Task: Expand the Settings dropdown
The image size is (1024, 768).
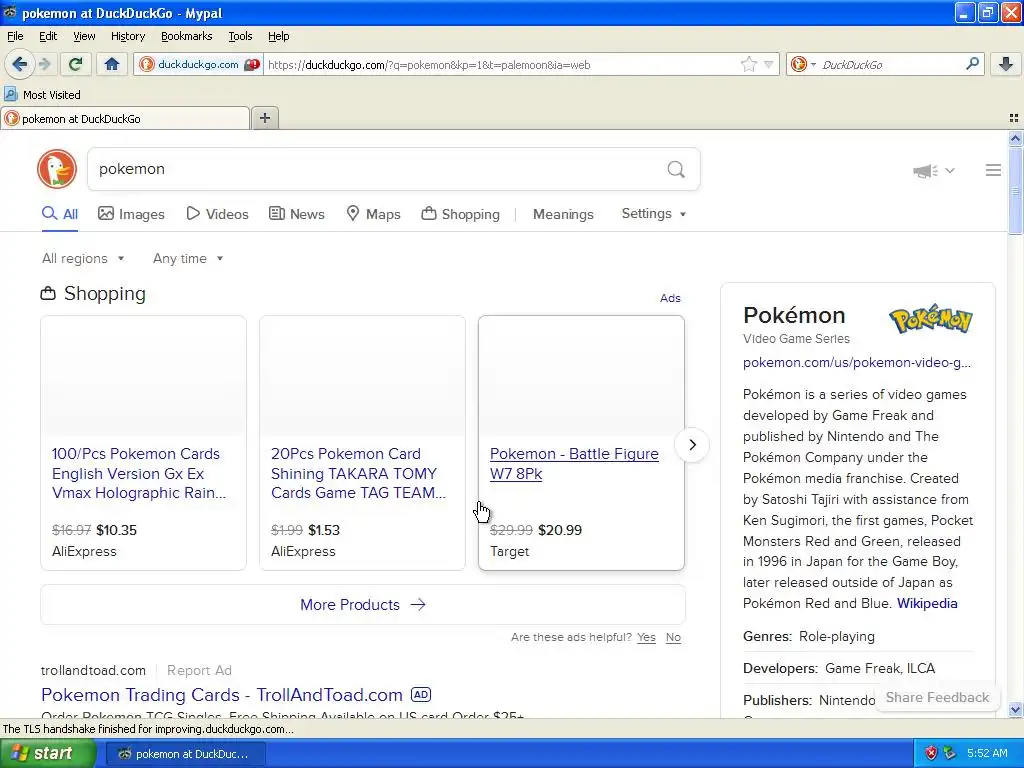Action: point(654,214)
